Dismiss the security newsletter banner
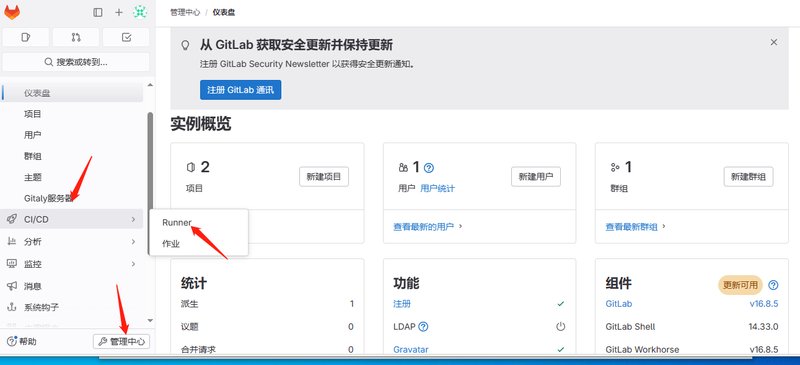The image size is (800, 365). [x=773, y=42]
